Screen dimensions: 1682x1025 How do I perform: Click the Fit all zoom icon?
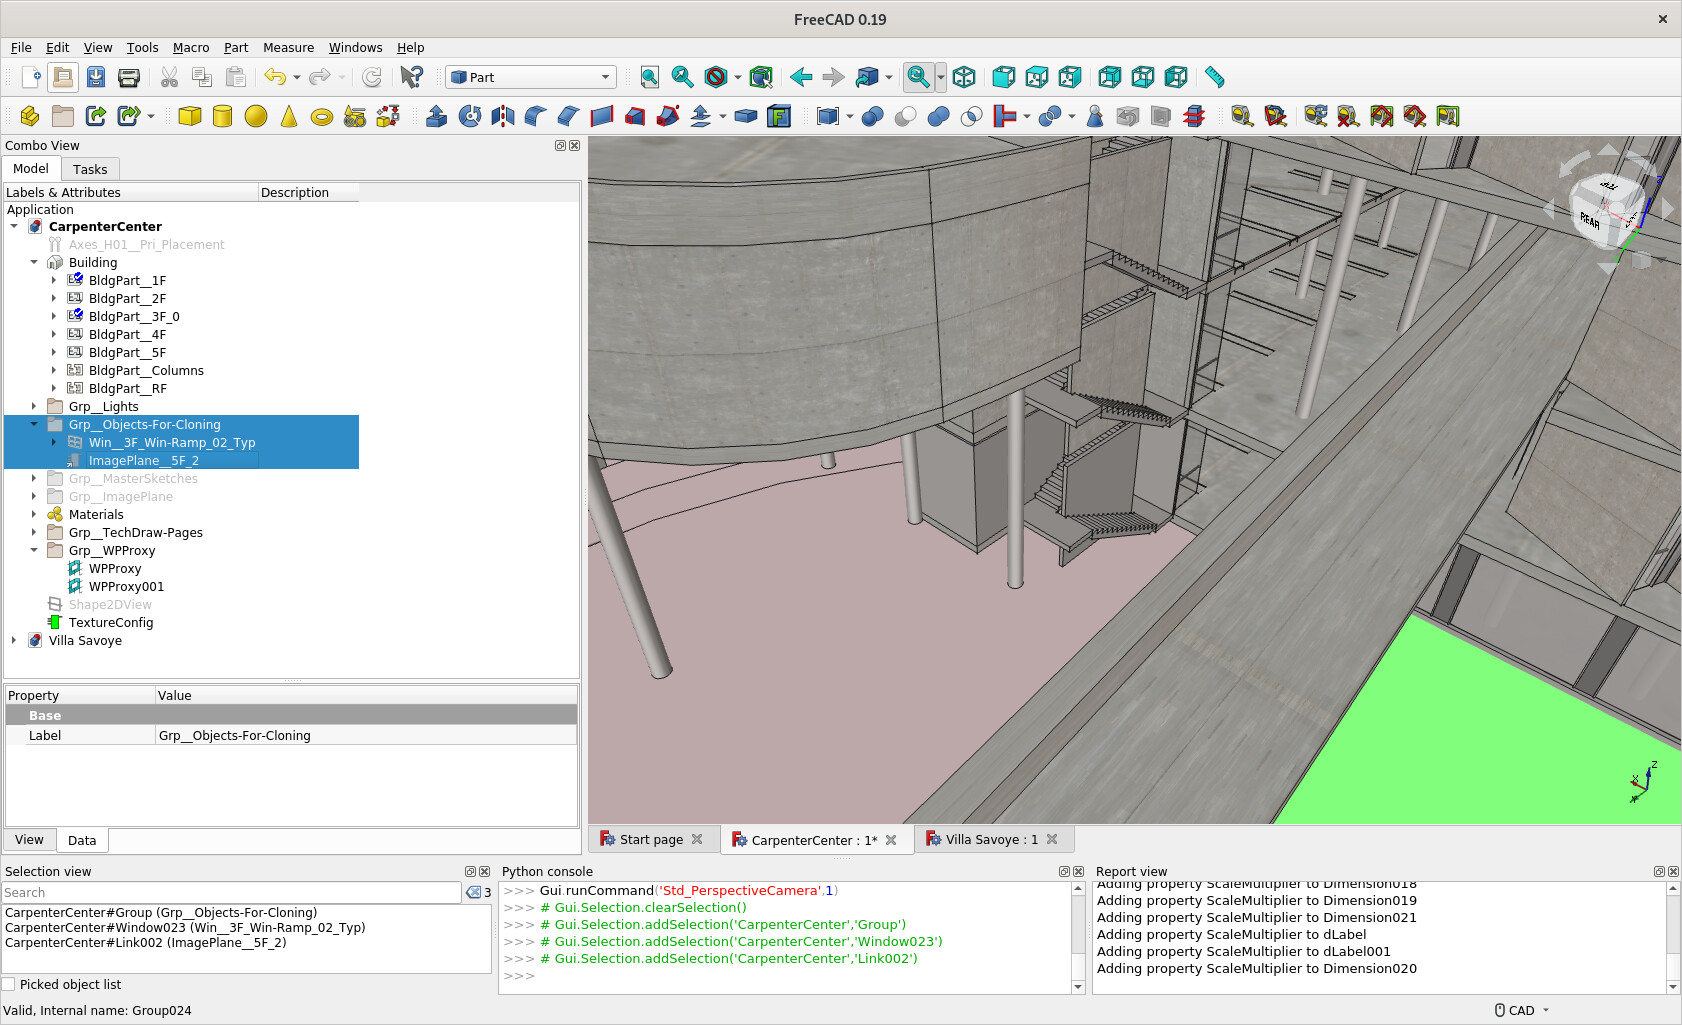point(650,77)
